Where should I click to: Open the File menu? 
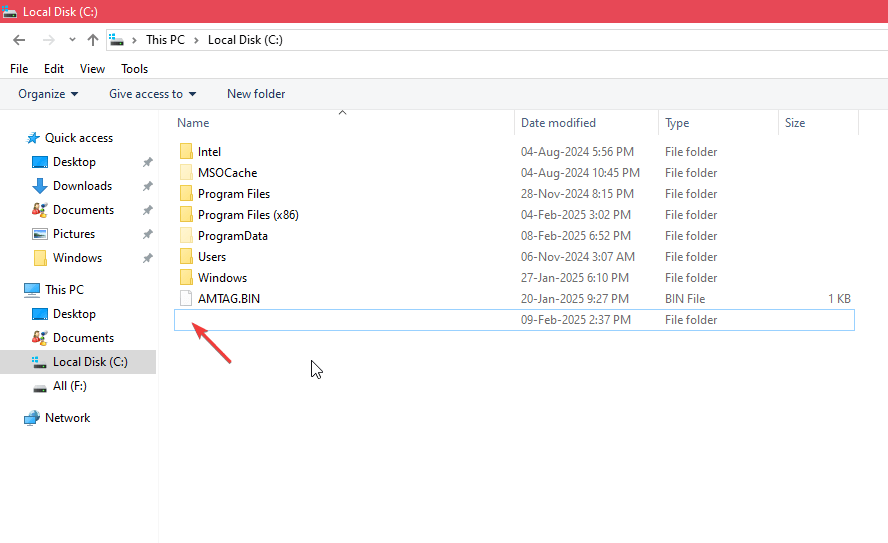(x=19, y=69)
